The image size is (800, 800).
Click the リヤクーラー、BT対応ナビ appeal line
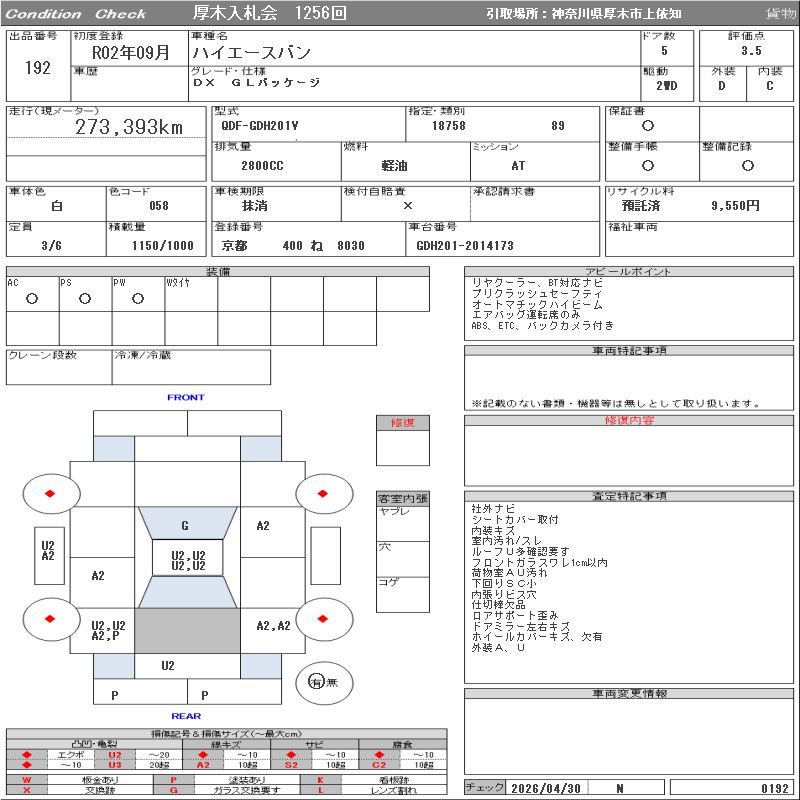[537, 282]
